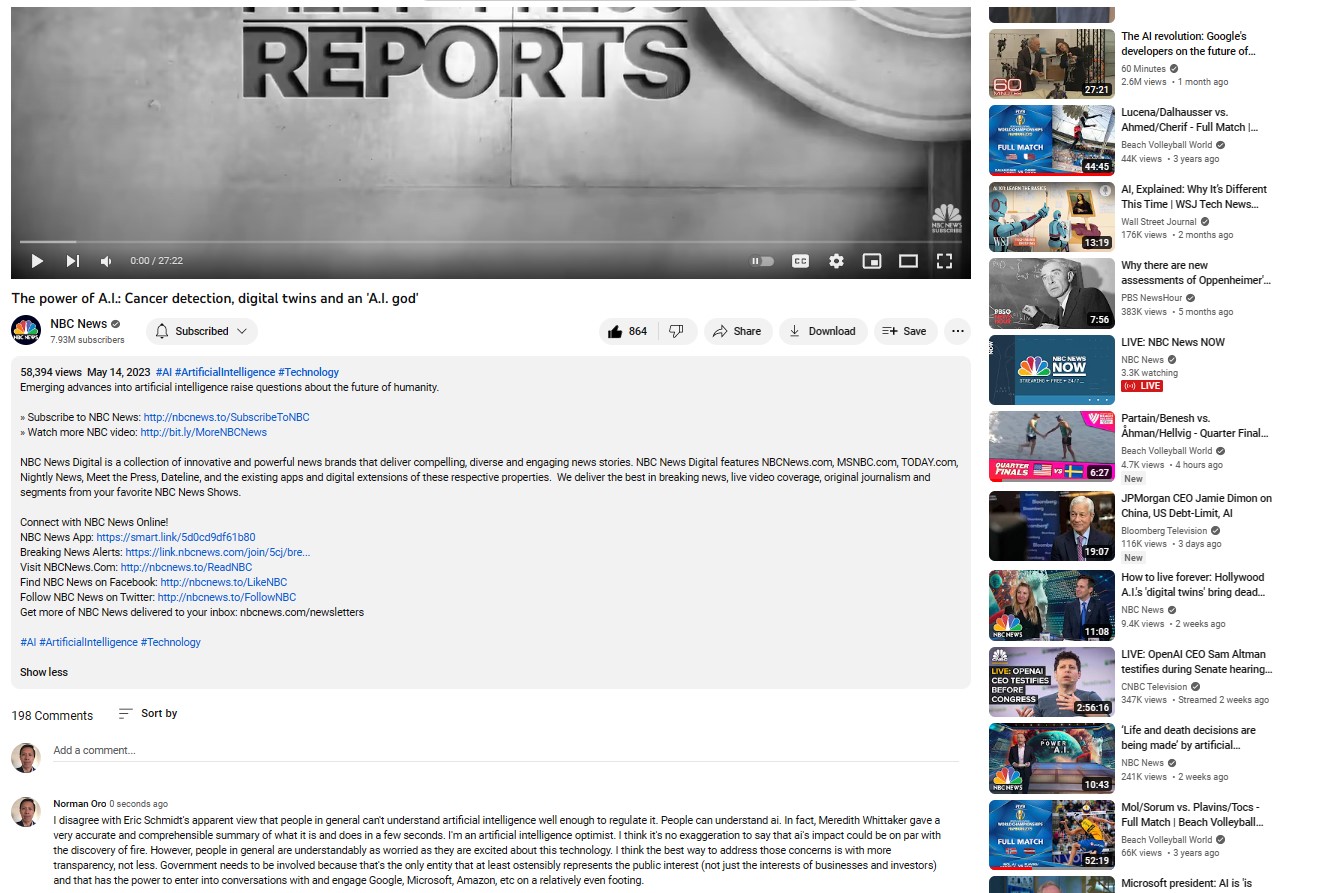Open the smart.link NBC News App link
The image size is (1339, 893).
point(176,537)
